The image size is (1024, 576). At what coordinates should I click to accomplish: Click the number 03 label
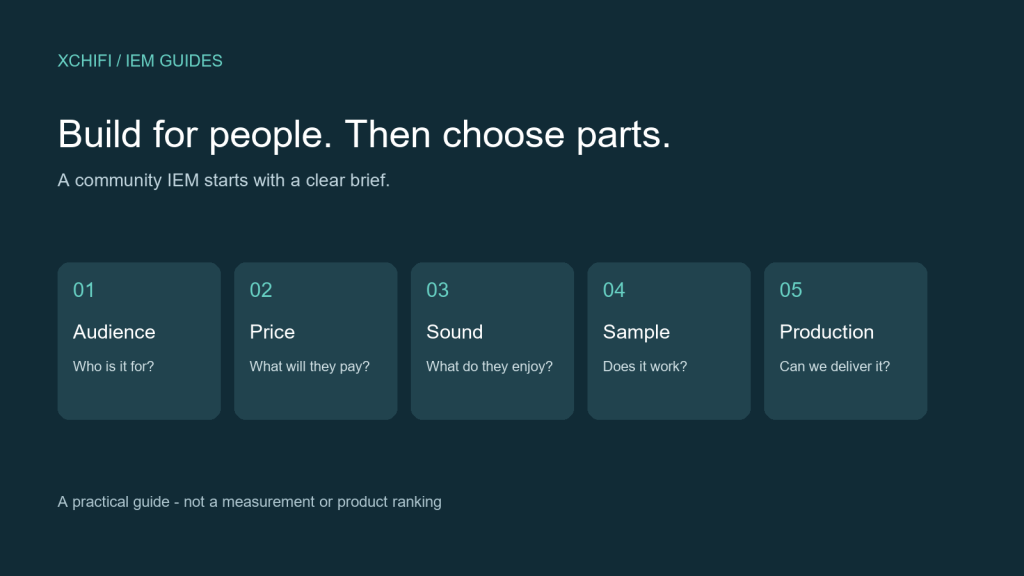(438, 290)
